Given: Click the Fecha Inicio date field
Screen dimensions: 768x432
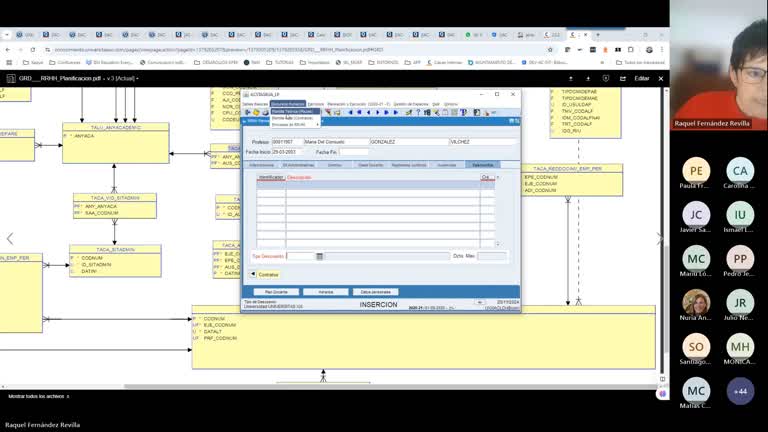Looking at the screenshot, I should 288,152.
